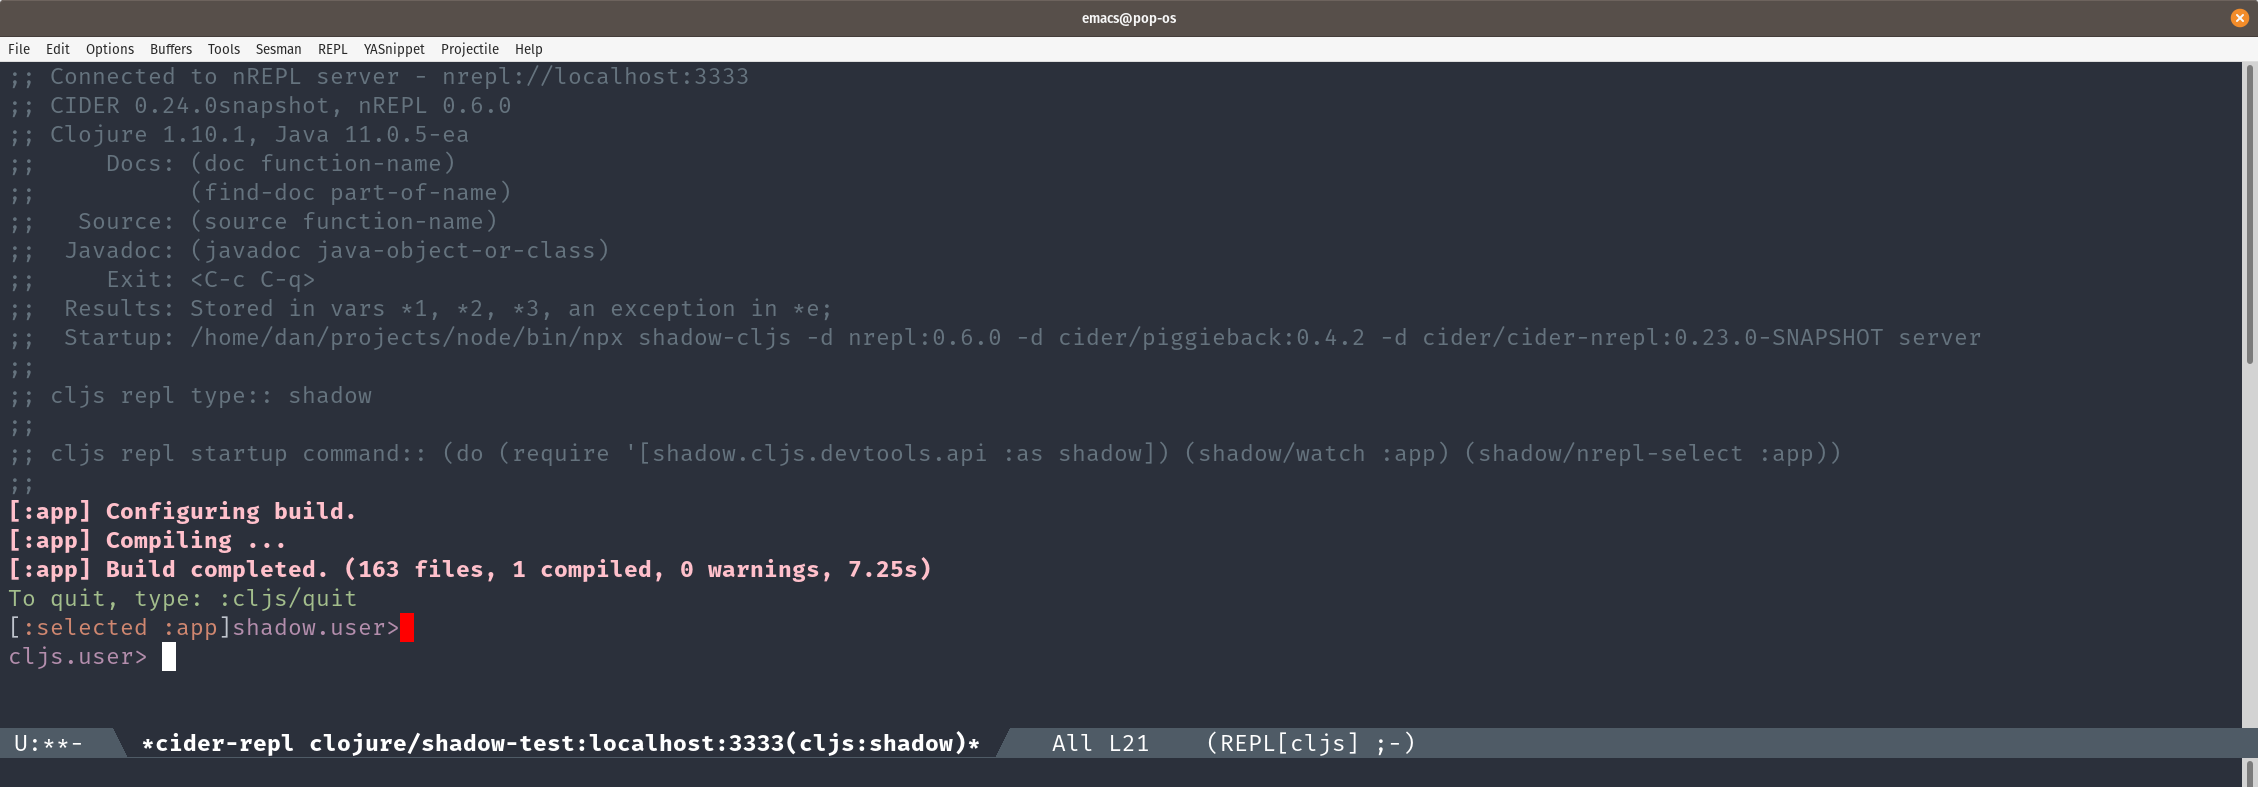The height and width of the screenshot is (787, 2258).
Task: Open the File menu
Action: pos(19,49)
